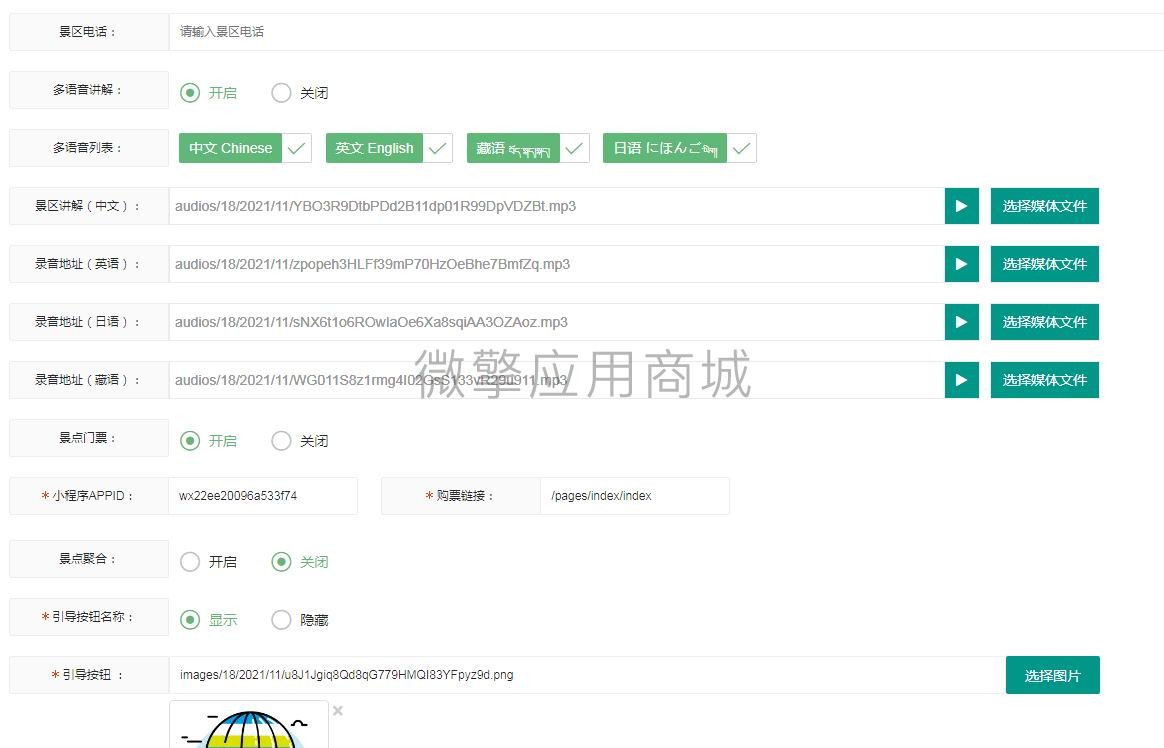Viewport: 1164px width, 748px height.
Task: Toggle the 日语 Japanese language checkbox
Action: [679, 148]
